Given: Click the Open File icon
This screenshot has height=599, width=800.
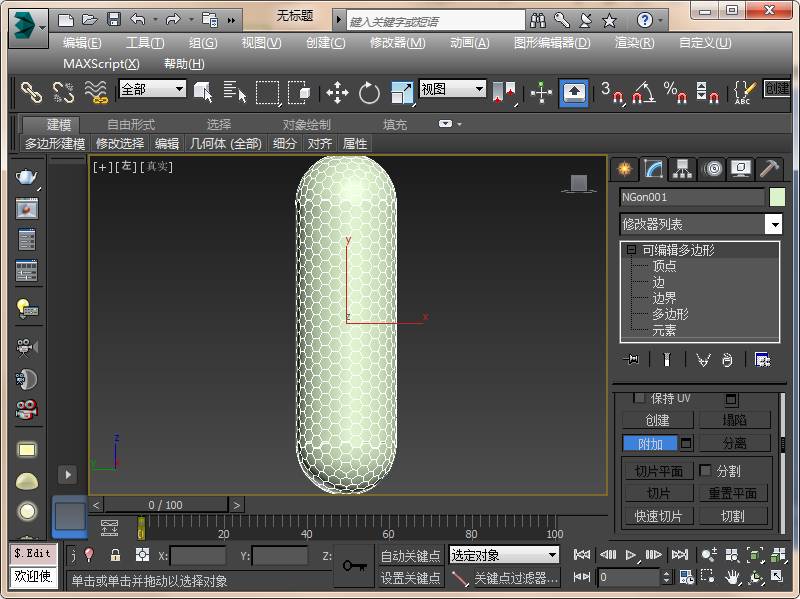Looking at the screenshot, I should (90, 20).
